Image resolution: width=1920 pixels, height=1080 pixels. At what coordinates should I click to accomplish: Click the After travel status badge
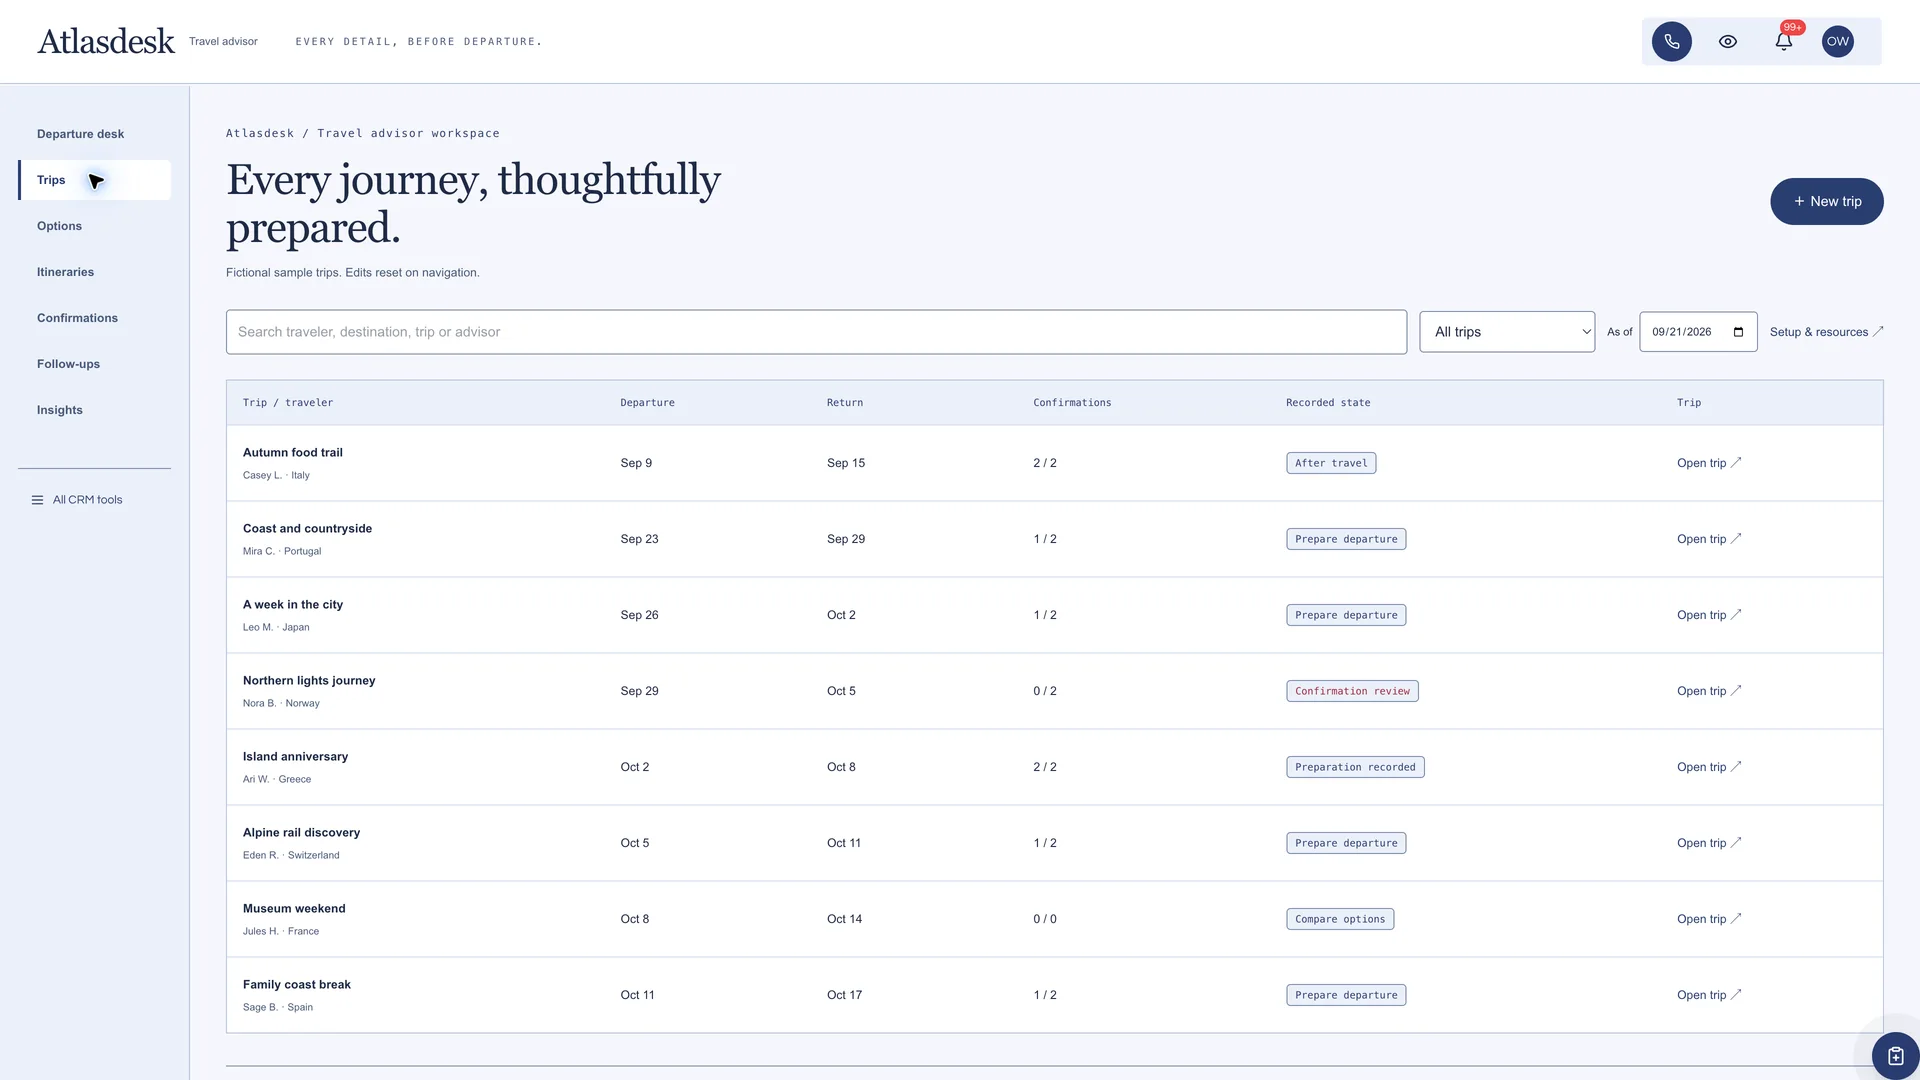[x=1331, y=463]
